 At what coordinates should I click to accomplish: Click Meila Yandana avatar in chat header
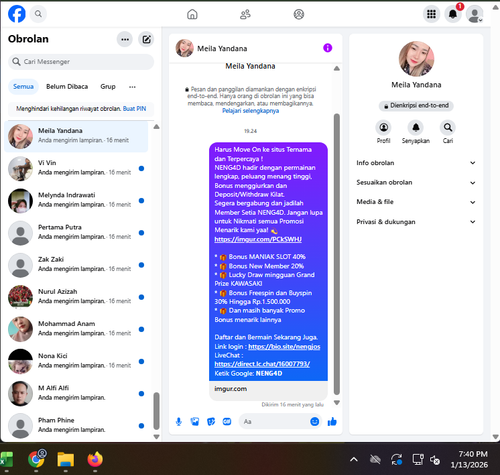185,48
